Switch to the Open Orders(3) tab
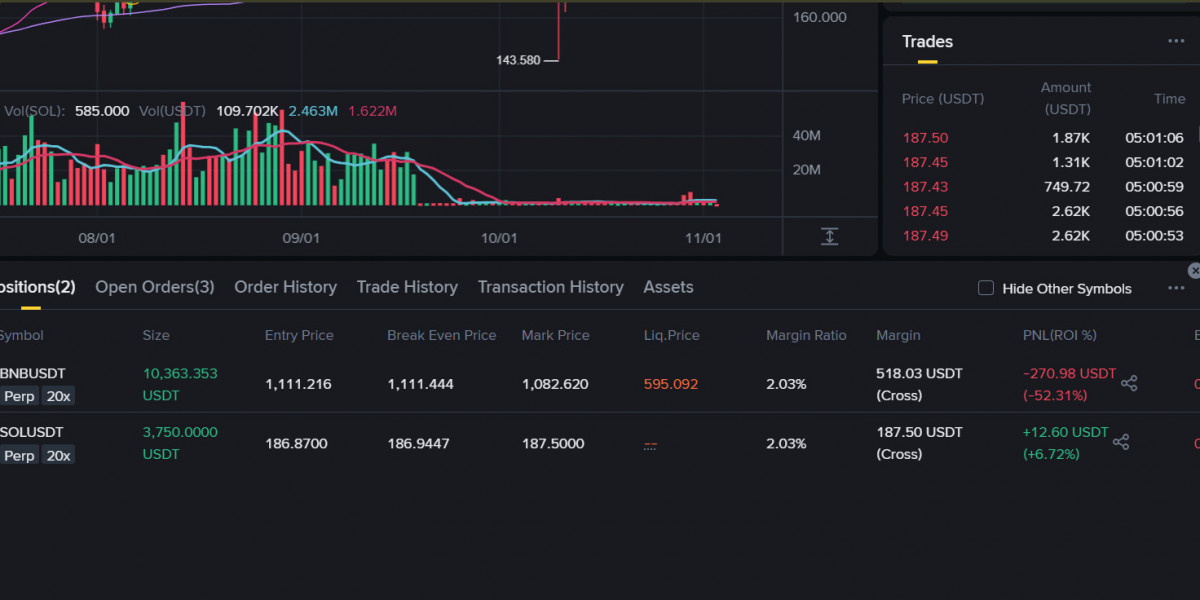The image size is (1200, 600). click(x=155, y=287)
